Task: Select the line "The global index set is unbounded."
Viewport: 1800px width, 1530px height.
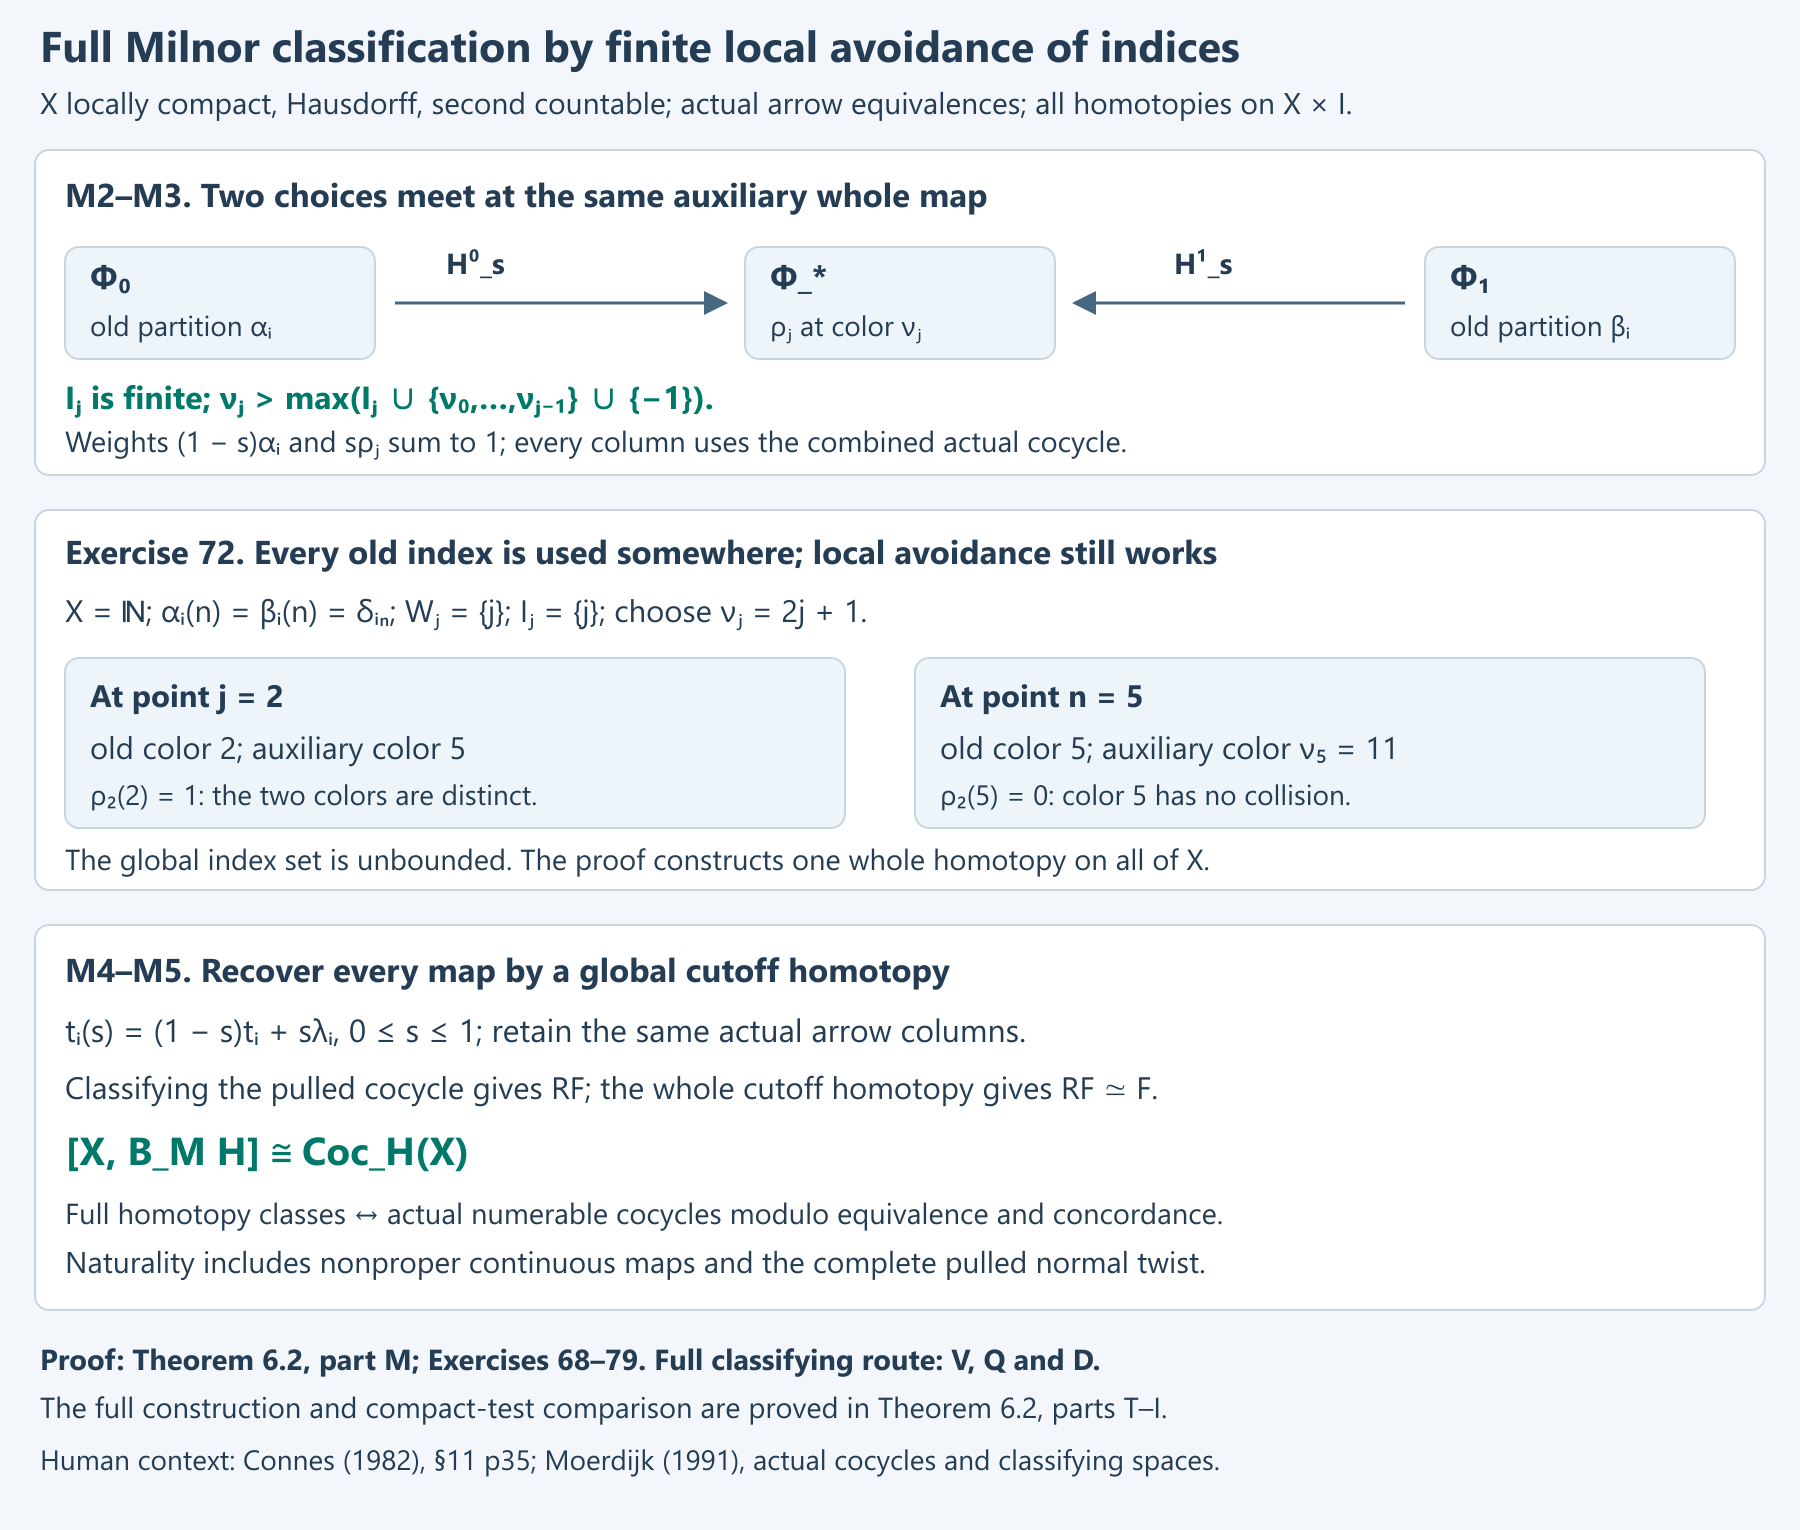Action: (x=637, y=860)
